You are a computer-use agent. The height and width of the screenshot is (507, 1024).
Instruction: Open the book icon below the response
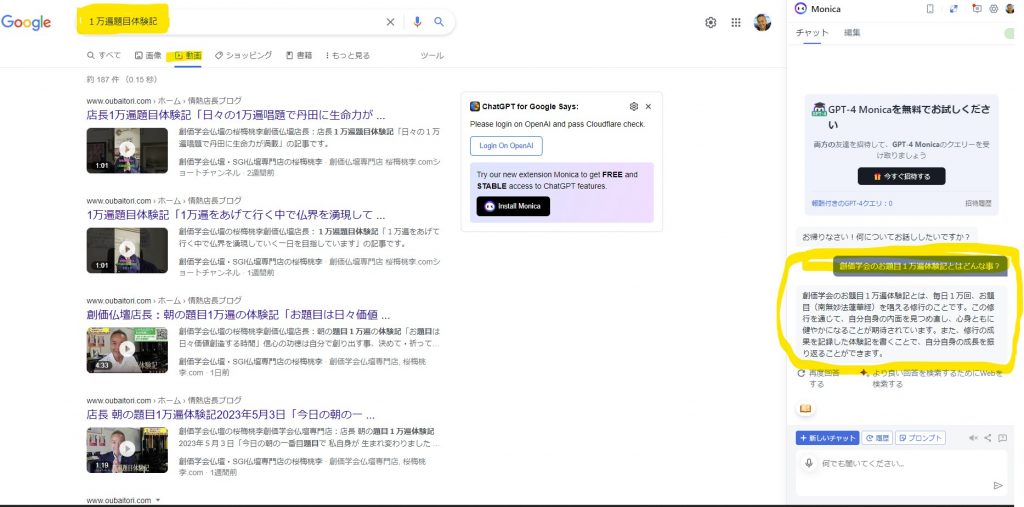point(805,408)
